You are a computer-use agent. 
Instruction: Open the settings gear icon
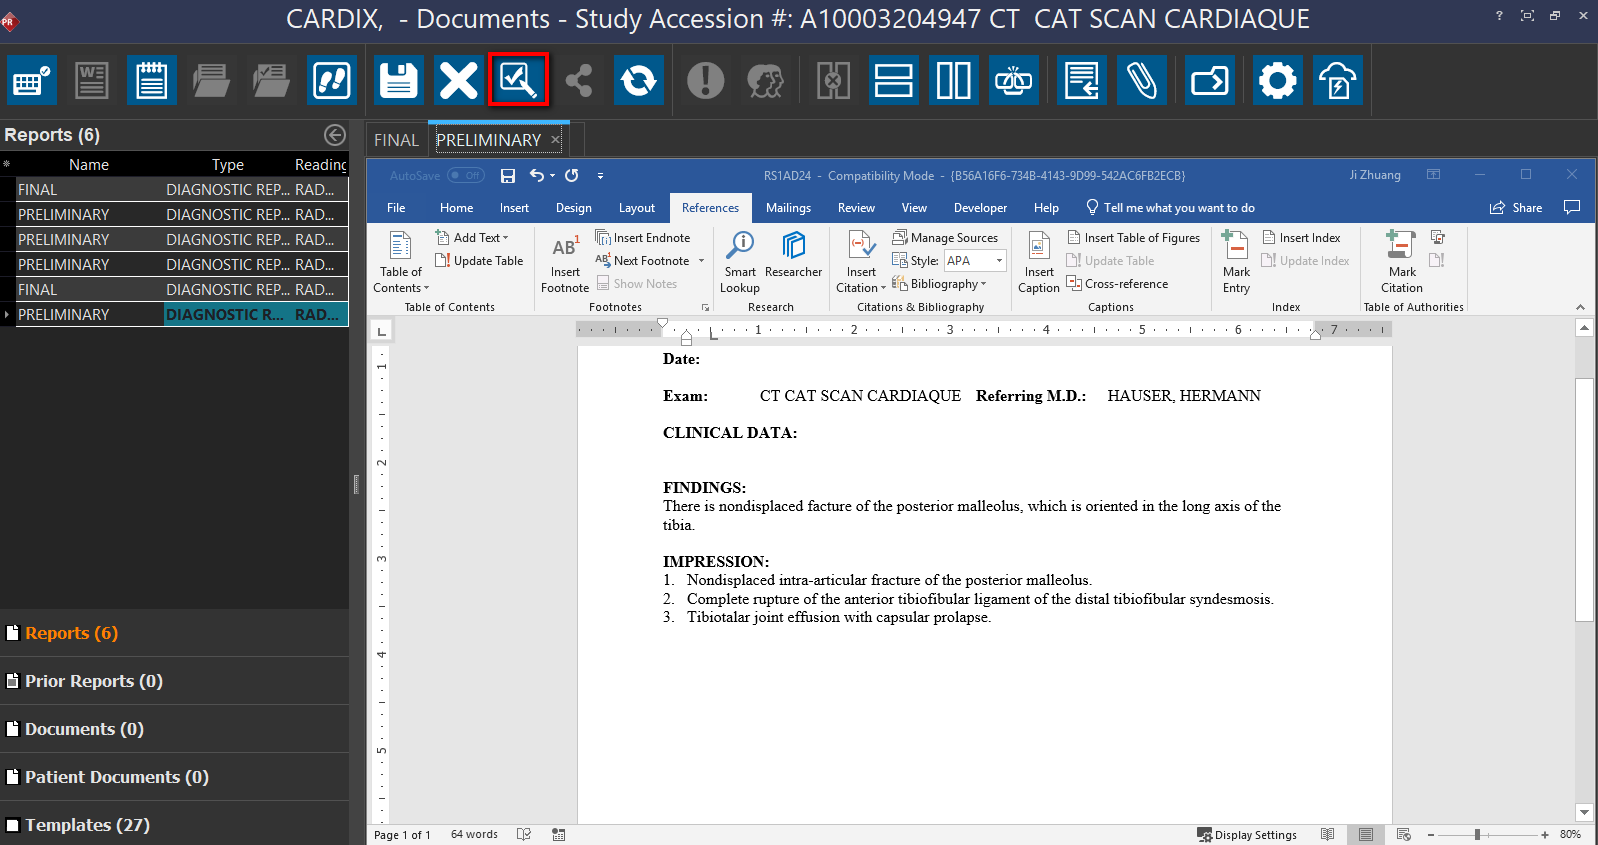(x=1277, y=81)
